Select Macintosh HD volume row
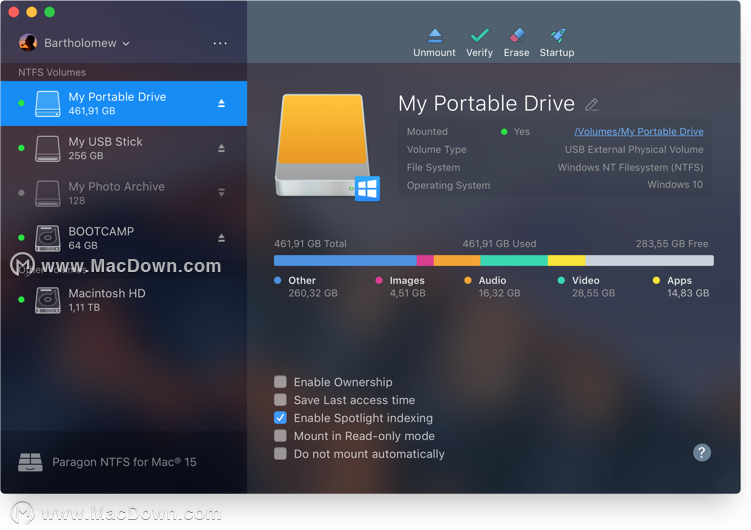 (x=124, y=300)
